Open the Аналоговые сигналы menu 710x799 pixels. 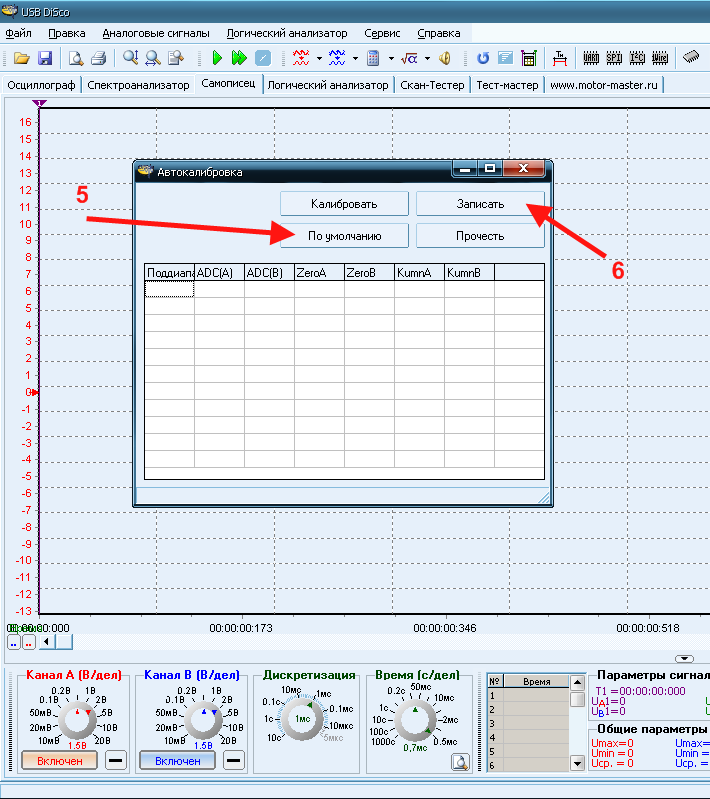coord(156,33)
